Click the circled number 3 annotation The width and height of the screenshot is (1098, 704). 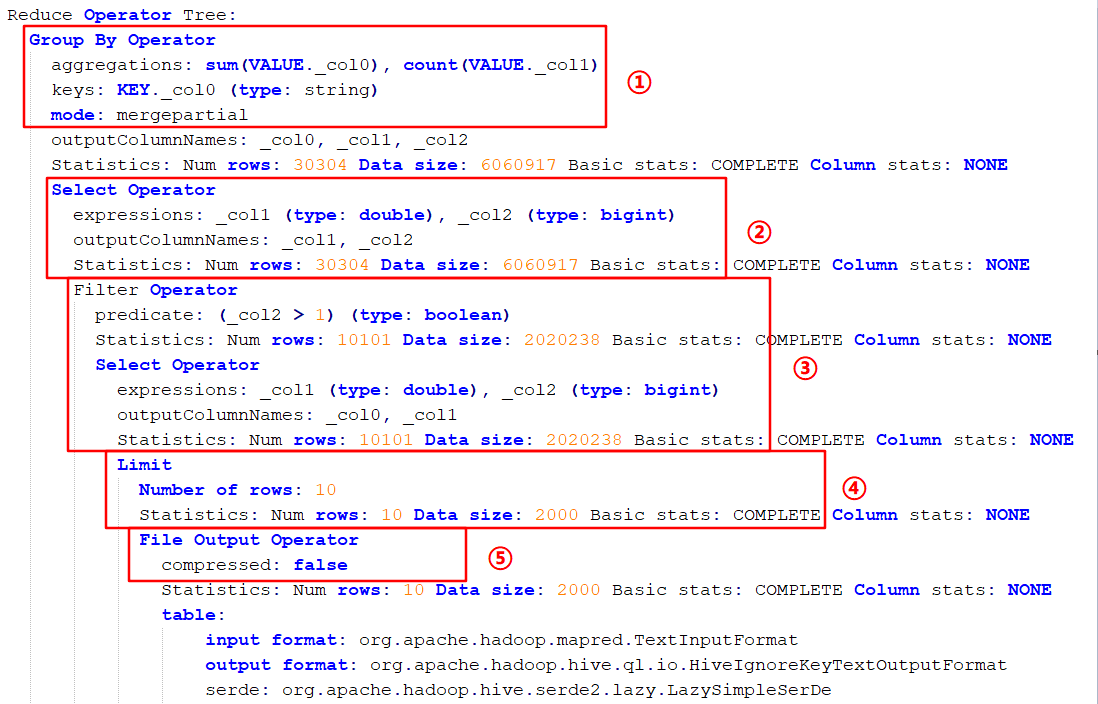click(x=805, y=367)
